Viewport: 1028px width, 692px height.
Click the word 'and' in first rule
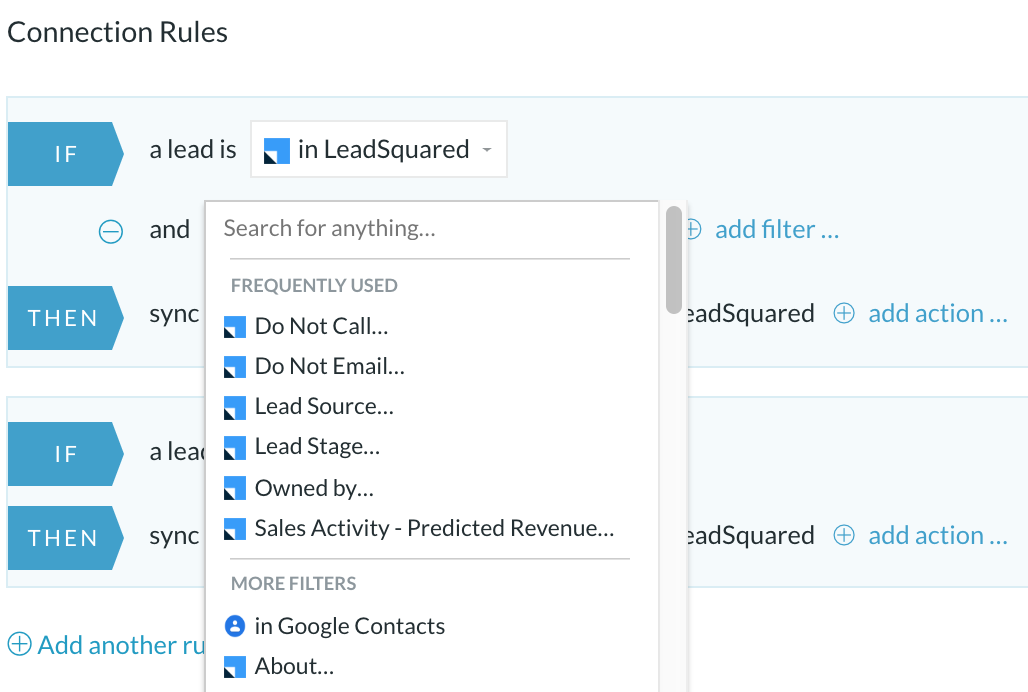pos(170,230)
